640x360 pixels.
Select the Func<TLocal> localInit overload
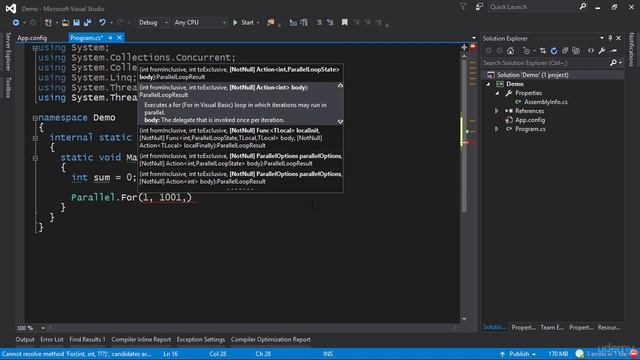click(240, 138)
